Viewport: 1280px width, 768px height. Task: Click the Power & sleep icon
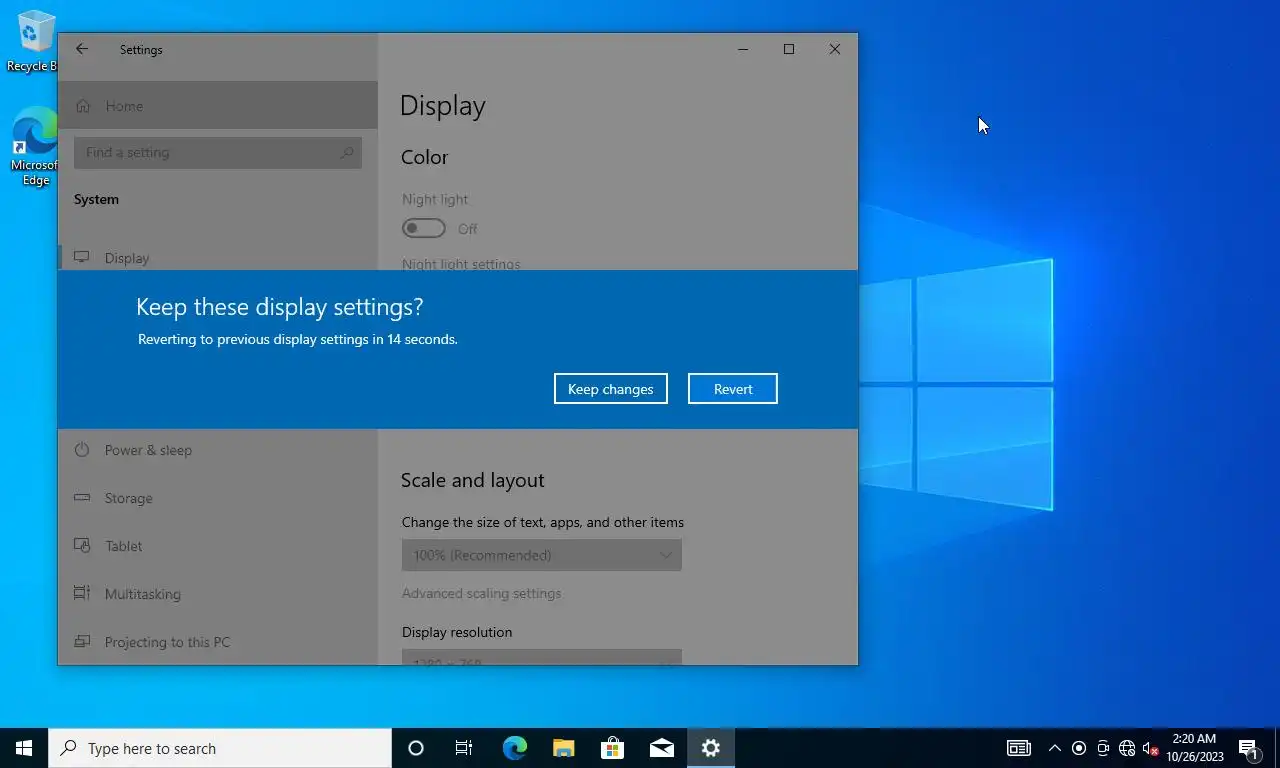[82, 450]
